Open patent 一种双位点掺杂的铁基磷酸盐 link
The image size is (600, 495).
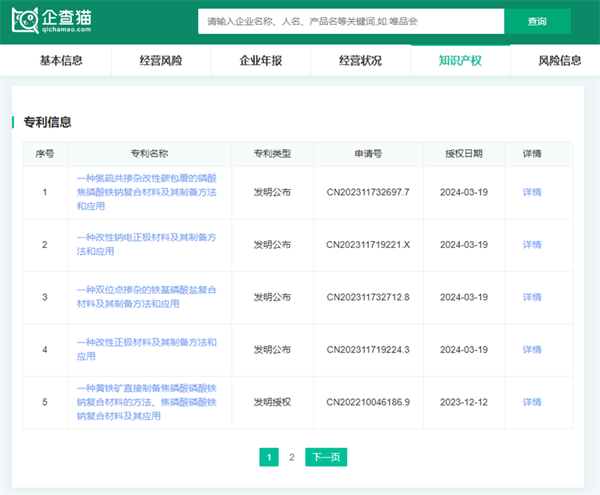(x=147, y=297)
